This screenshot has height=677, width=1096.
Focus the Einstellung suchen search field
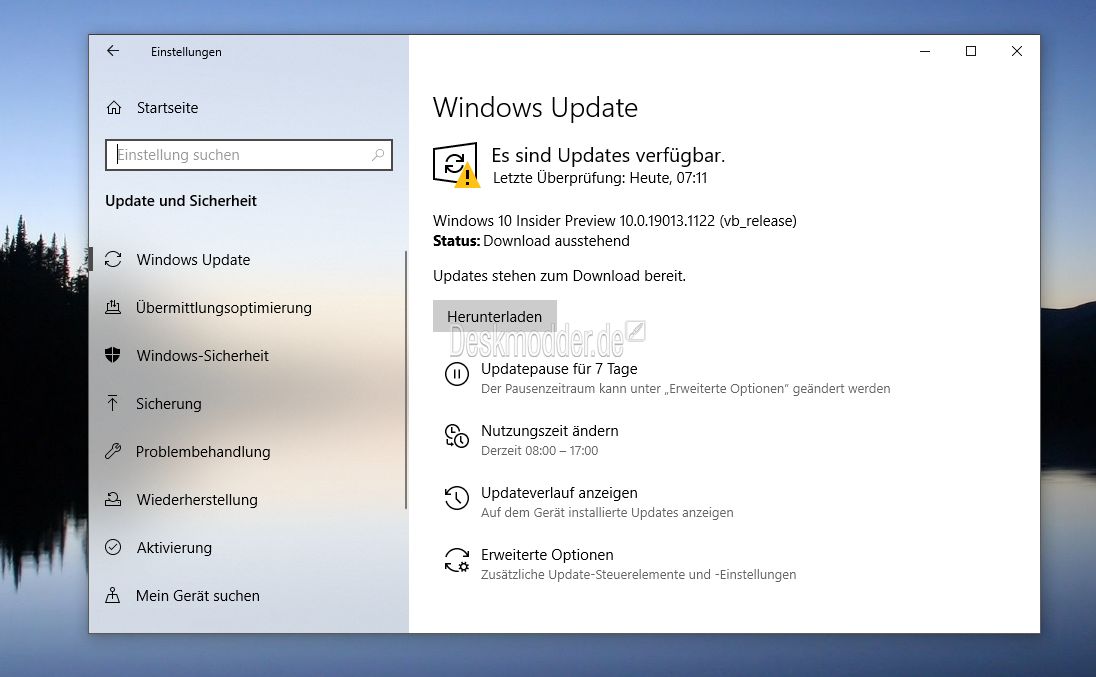point(248,154)
